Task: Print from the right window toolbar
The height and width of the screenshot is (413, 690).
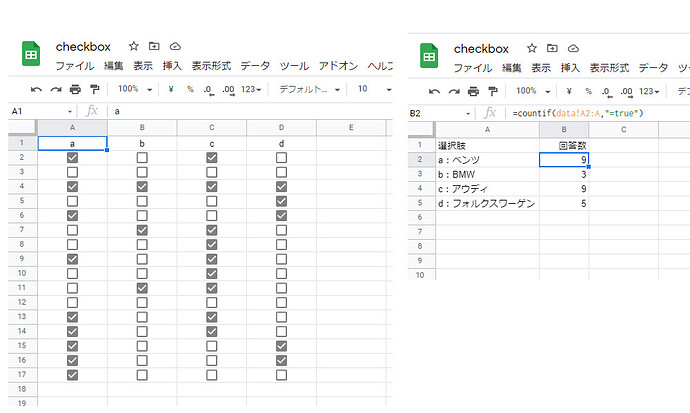Action: point(473,92)
